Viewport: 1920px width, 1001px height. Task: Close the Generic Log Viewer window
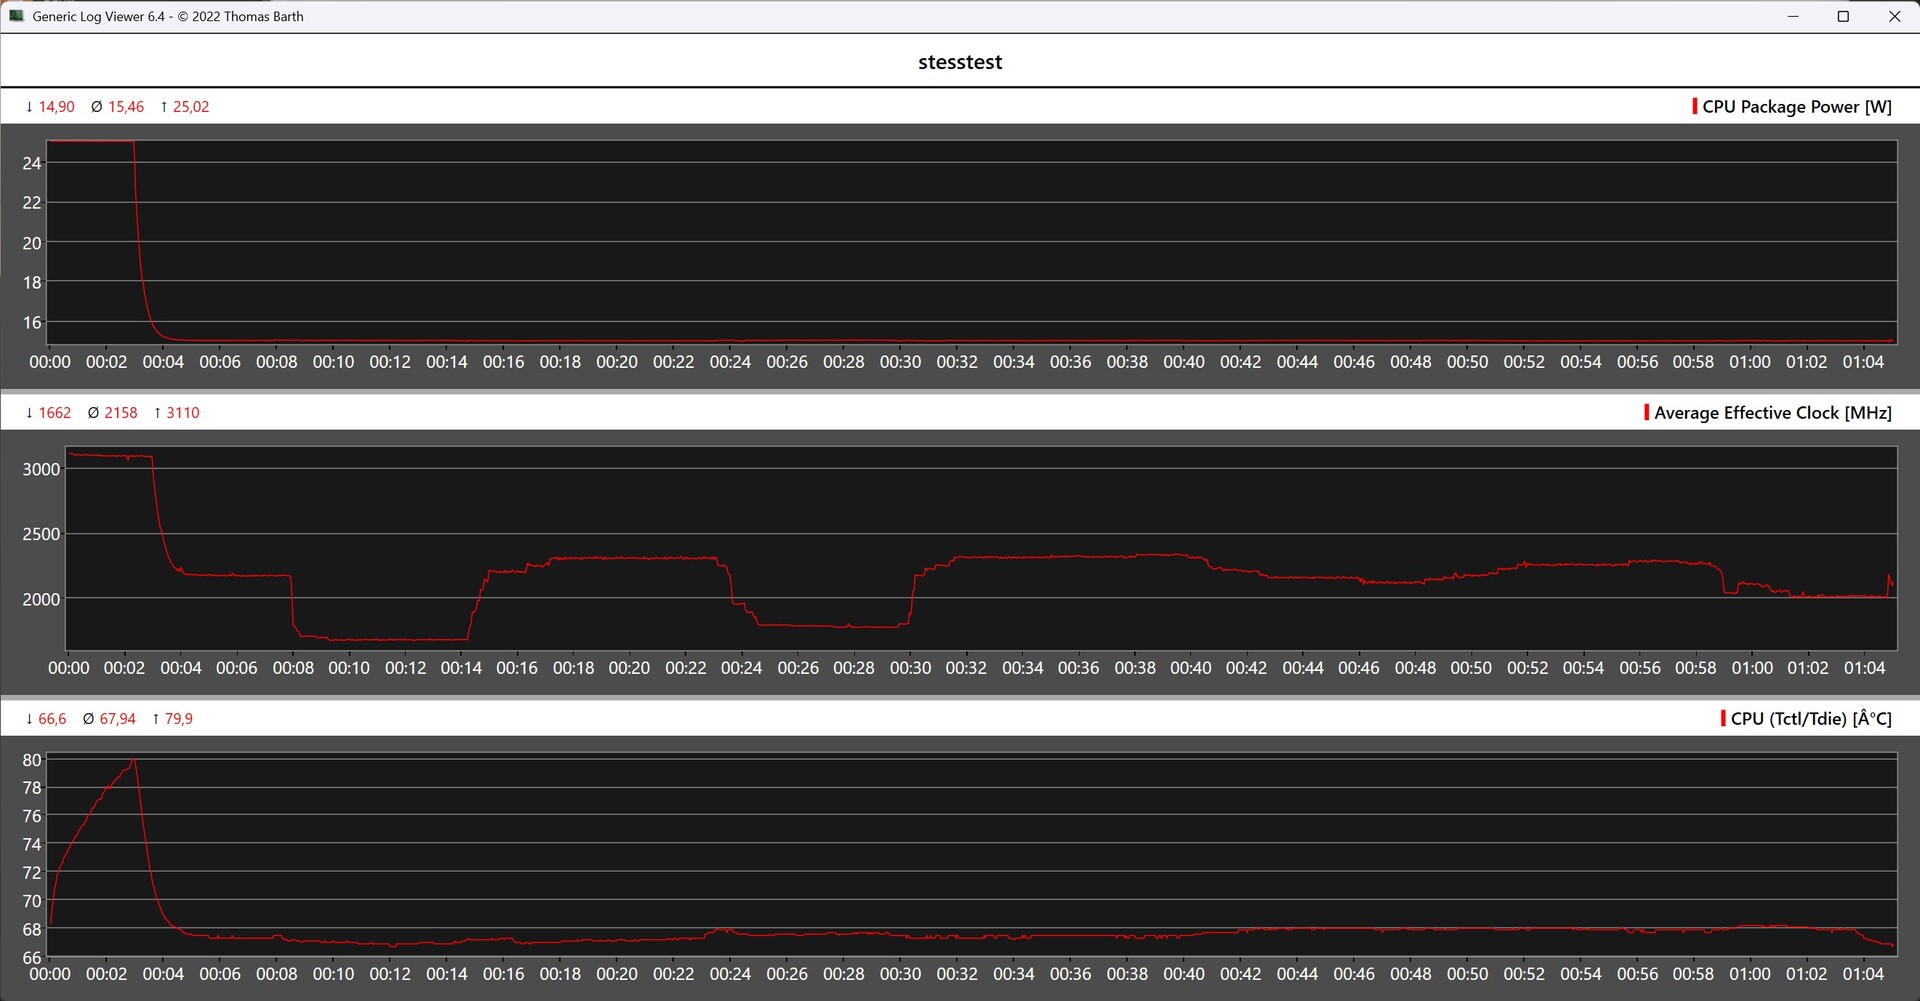point(1894,16)
